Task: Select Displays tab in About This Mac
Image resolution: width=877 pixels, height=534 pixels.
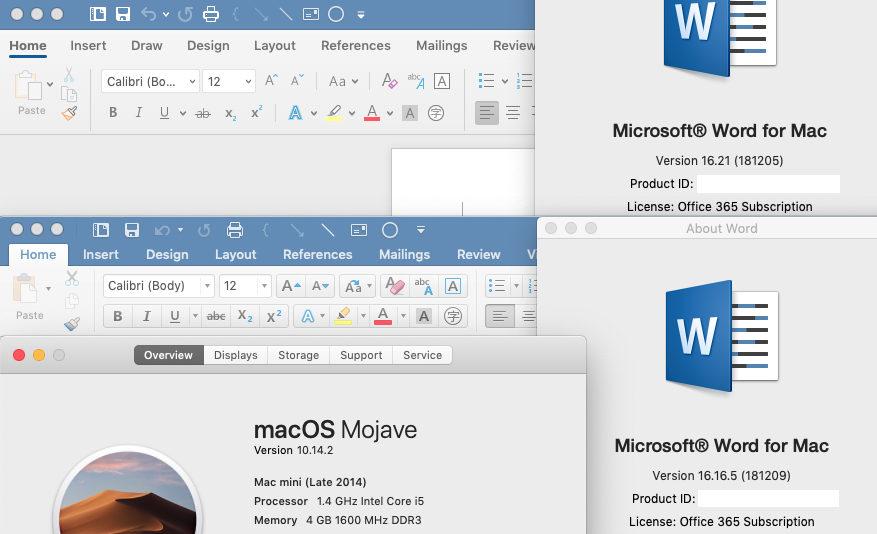Action: coord(235,355)
